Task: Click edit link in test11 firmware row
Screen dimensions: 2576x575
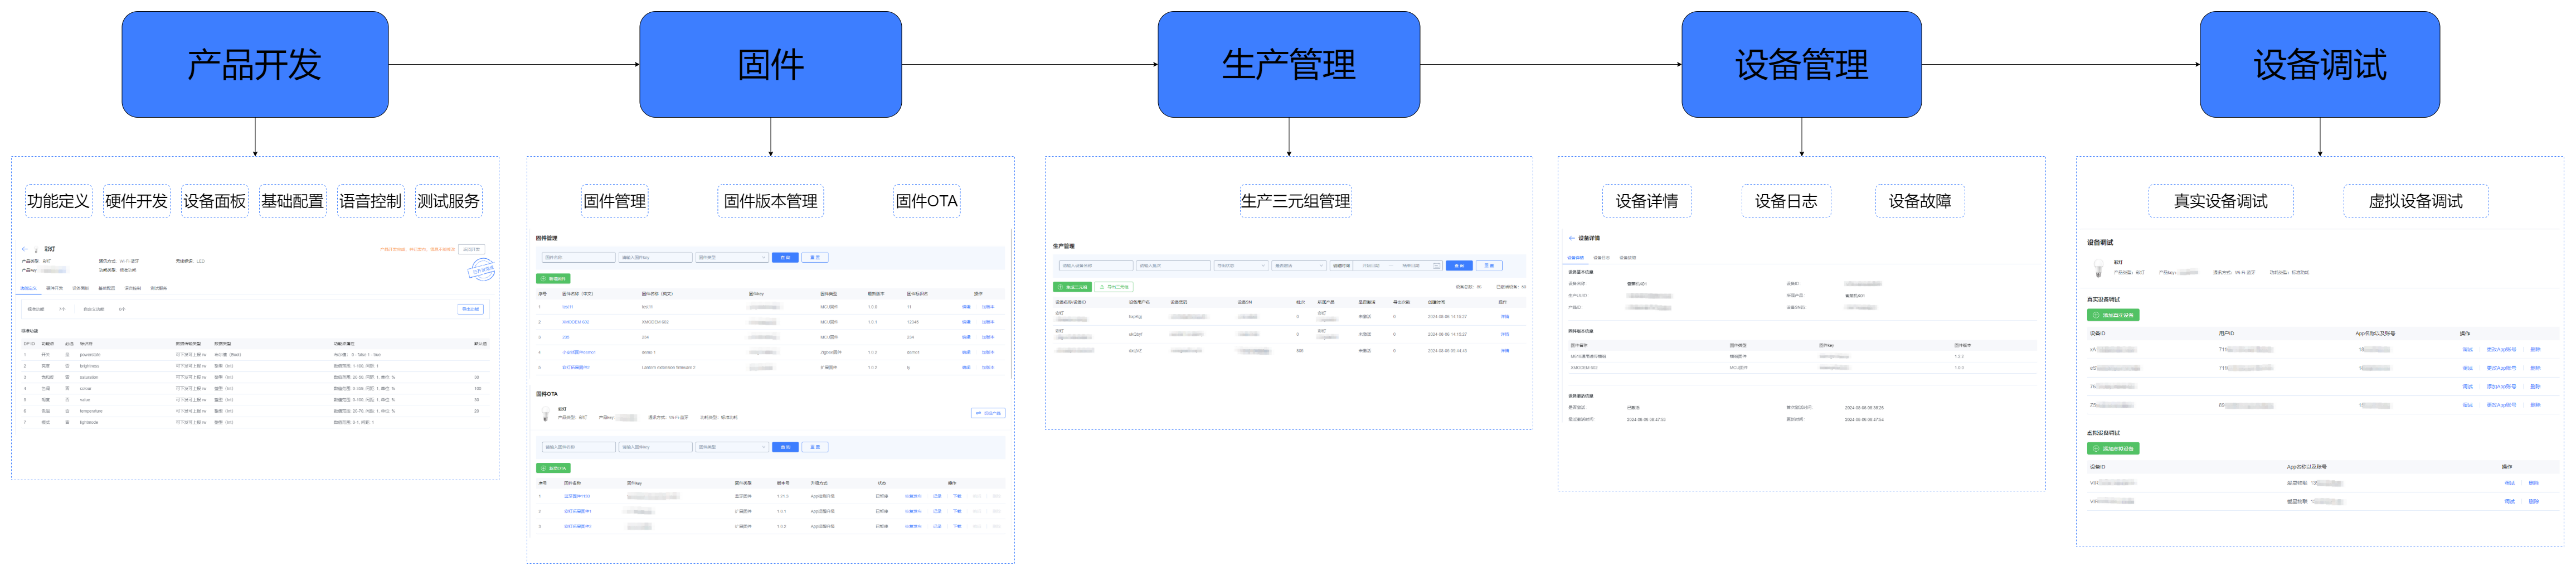Action: tap(966, 307)
